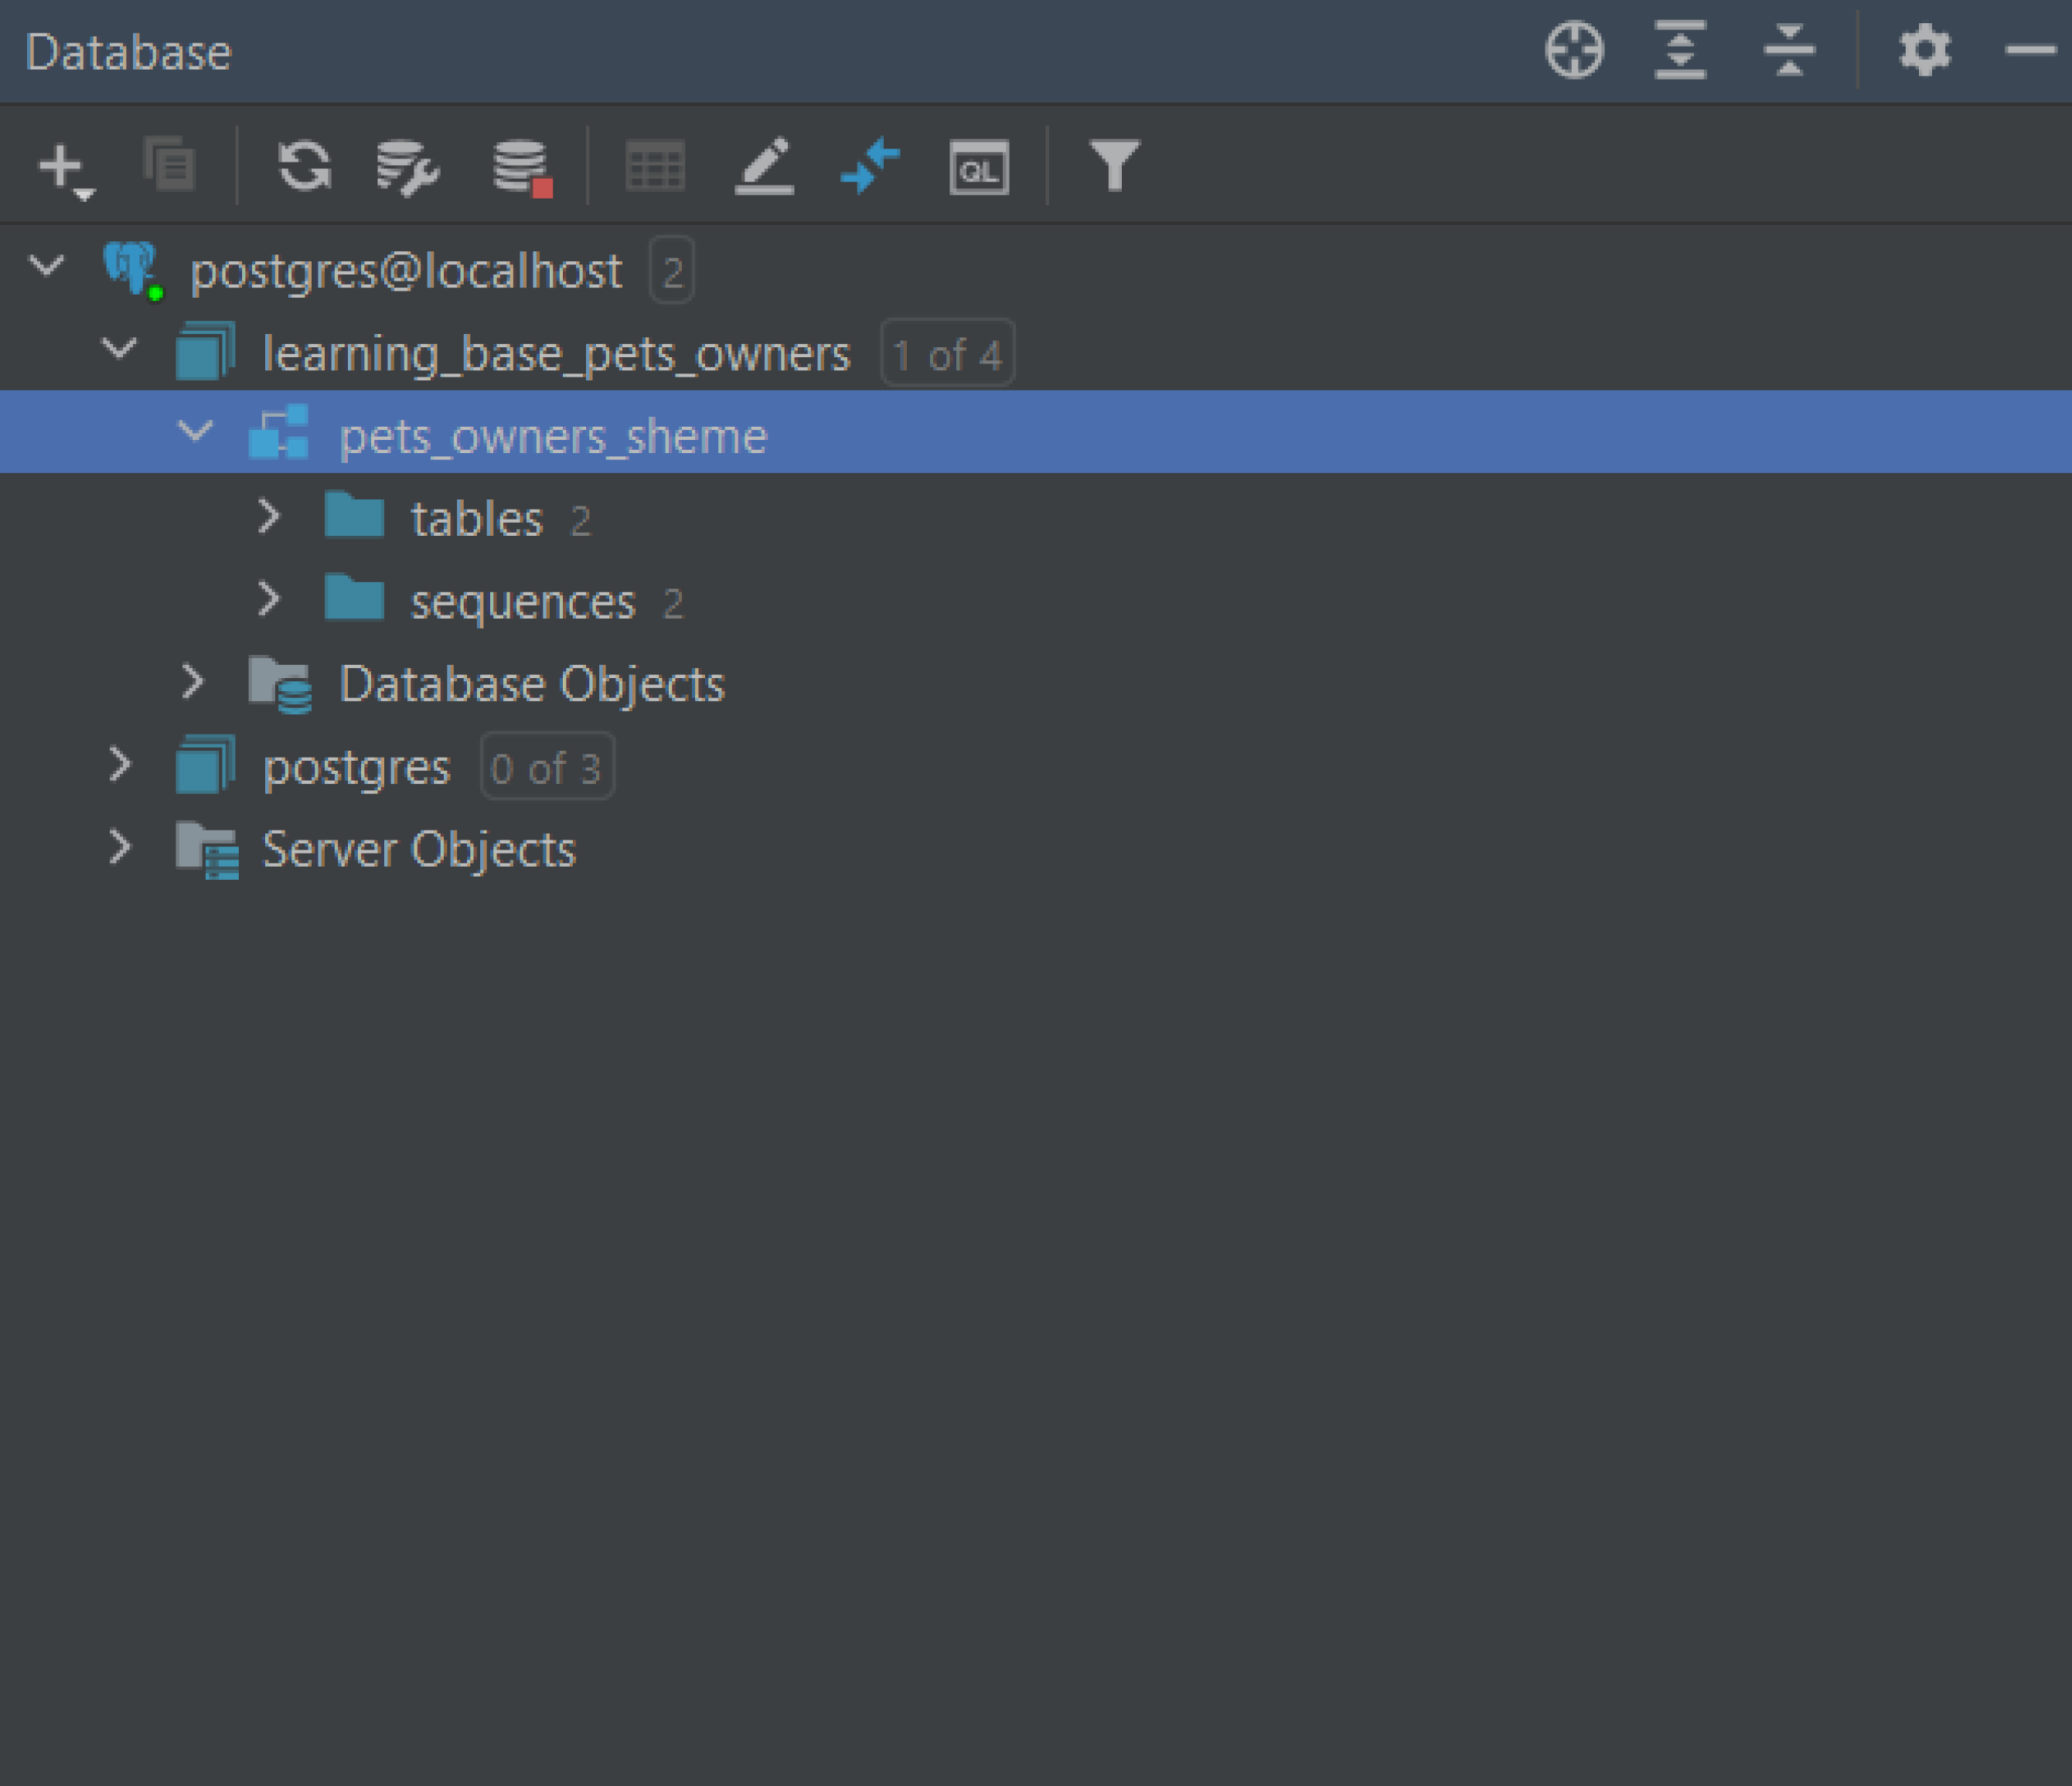This screenshot has height=1786, width=2072.
Task: Click the count '2' beside sequences
Action: [x=673, y=604]
